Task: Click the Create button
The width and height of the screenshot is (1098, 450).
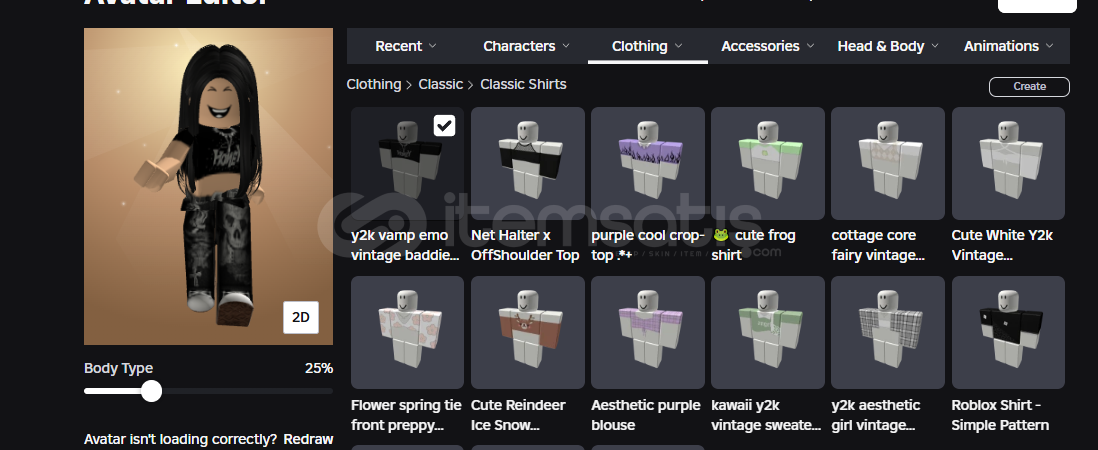Action: [1029, 87]
